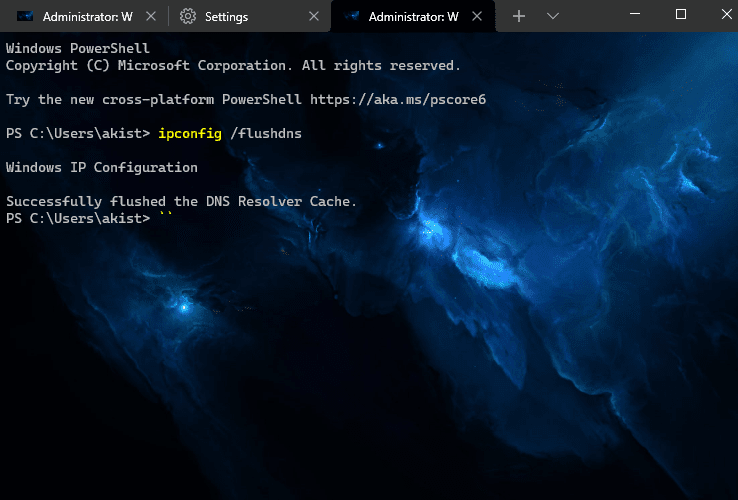Switch to the Settings tab
This screenshot has height=500, width=738.
pos(248,16)
